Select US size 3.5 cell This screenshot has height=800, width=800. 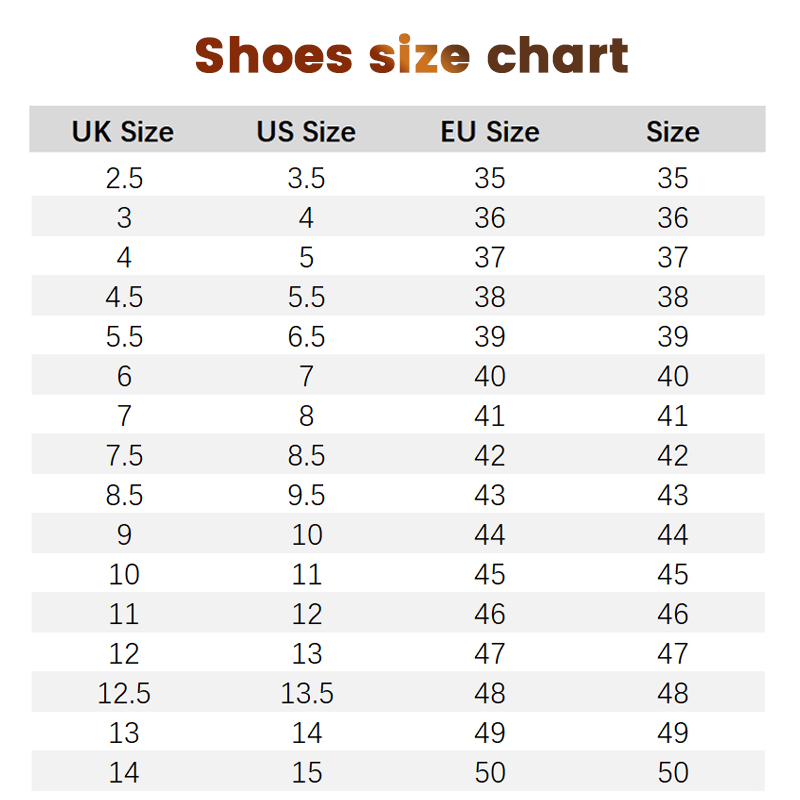306,179
